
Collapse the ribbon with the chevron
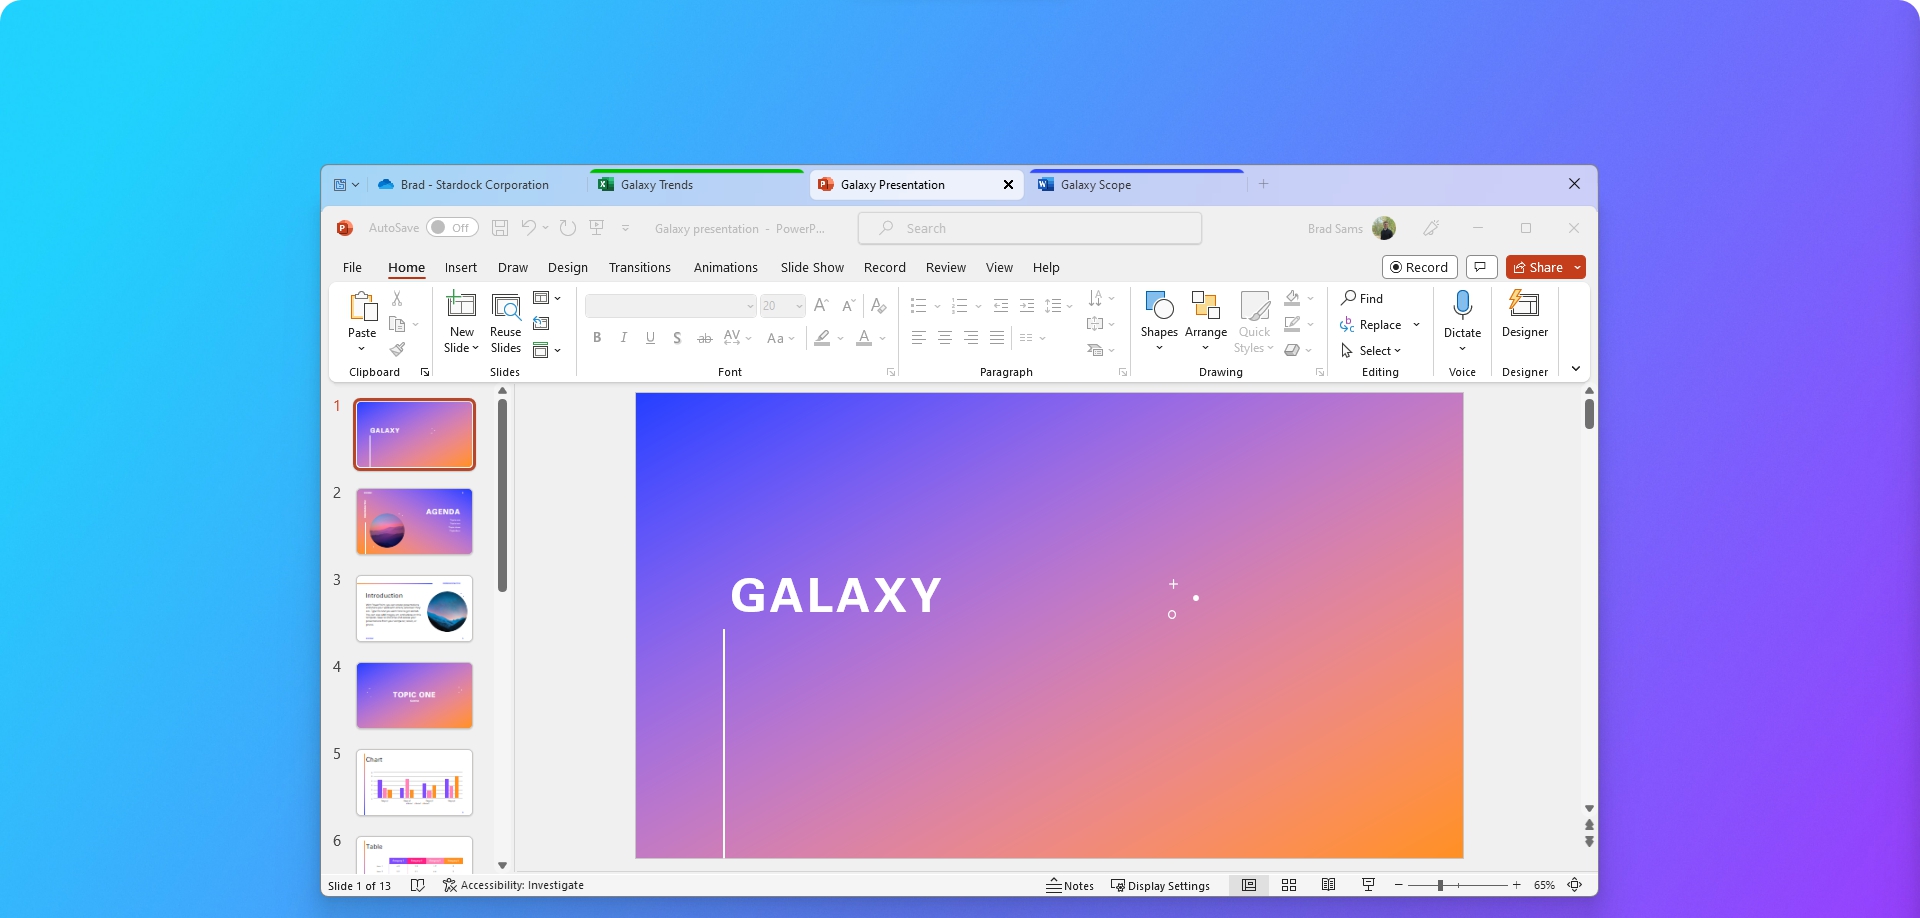click(1576, 369)
